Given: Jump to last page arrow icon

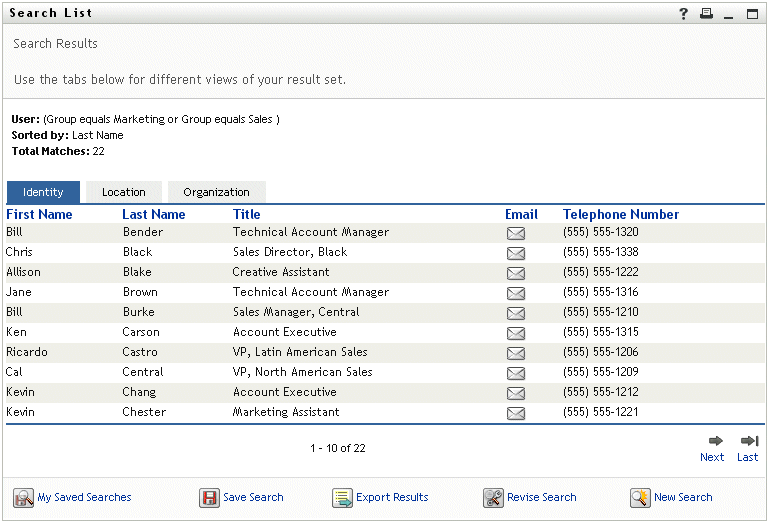Looking at the screenshot, I should 748,441.
